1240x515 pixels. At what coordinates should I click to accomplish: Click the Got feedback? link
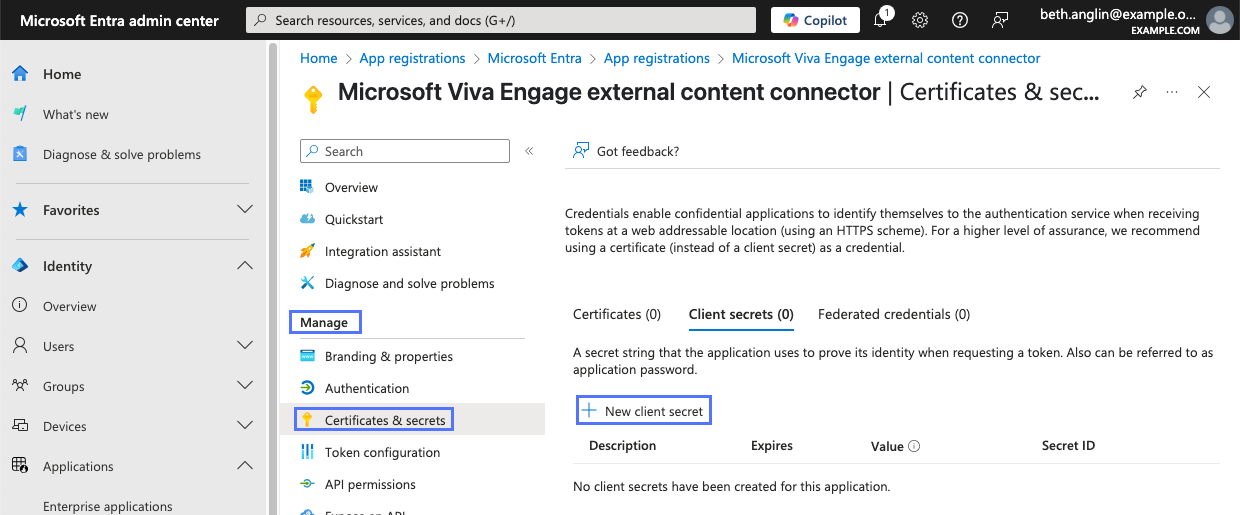point(638,151)
